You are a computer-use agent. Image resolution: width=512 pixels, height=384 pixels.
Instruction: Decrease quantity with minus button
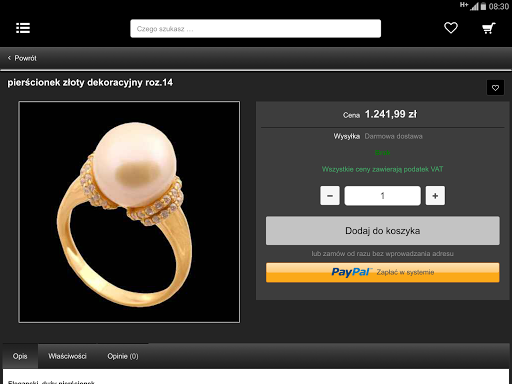(330, 196)
